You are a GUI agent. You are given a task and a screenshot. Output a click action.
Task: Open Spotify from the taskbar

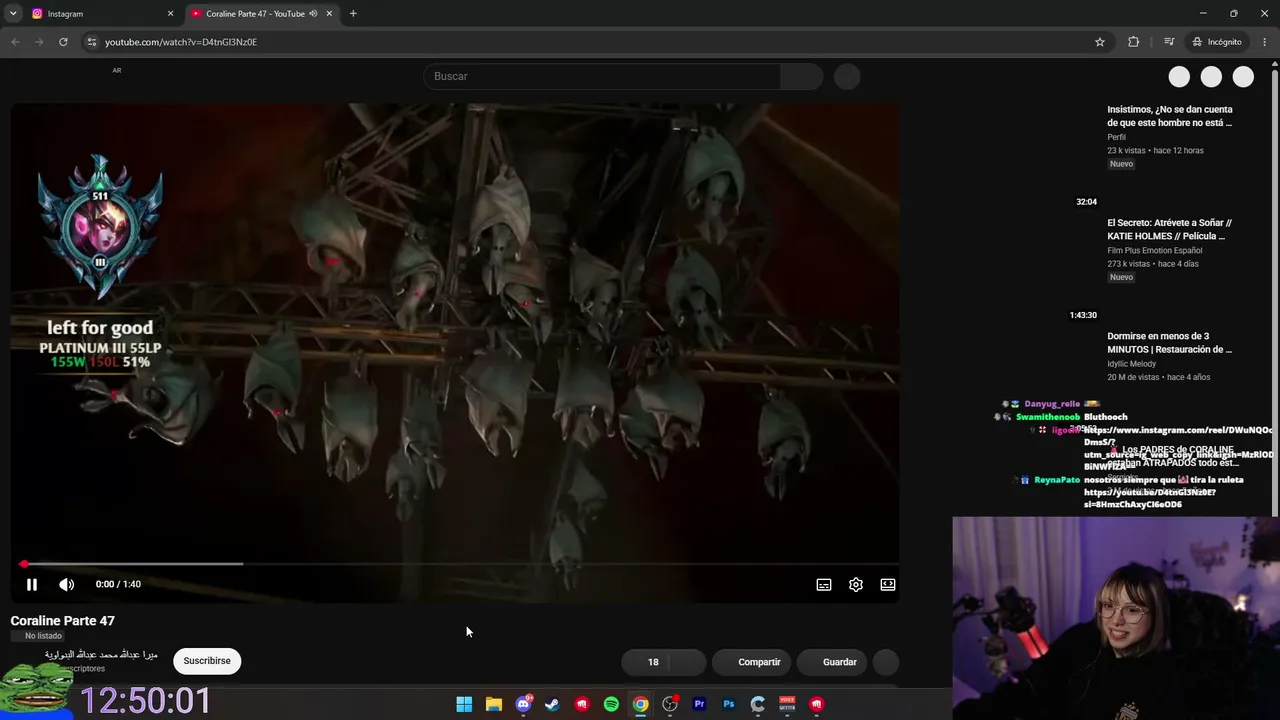[x=611, y=704]
